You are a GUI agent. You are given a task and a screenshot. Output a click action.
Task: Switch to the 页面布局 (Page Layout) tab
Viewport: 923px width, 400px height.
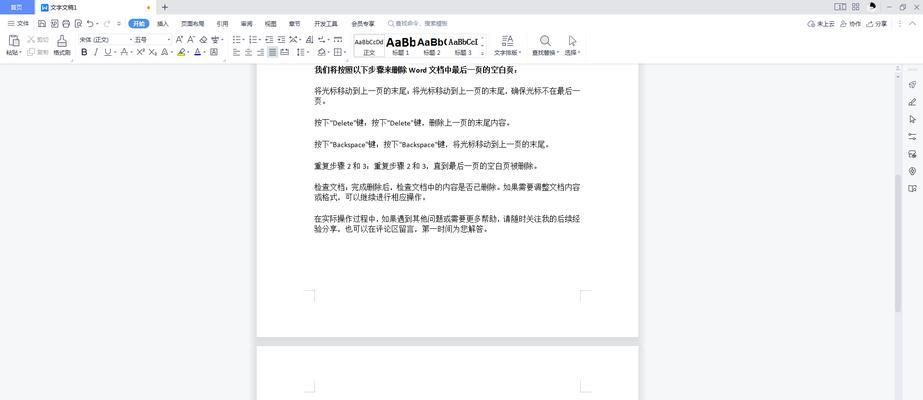192,24
